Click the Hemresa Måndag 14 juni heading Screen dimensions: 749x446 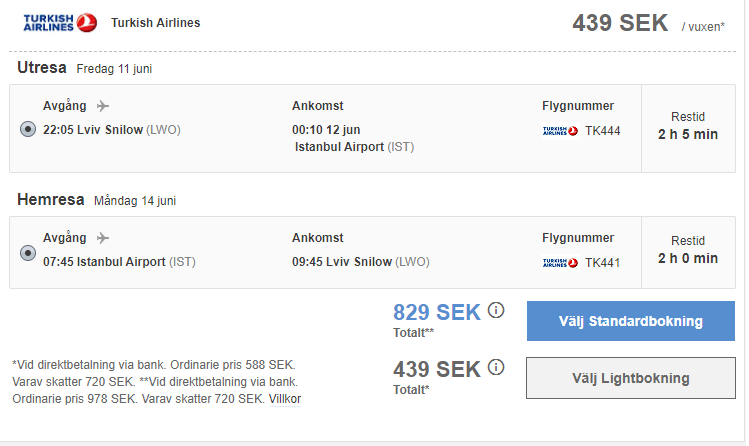coord(96,200)
